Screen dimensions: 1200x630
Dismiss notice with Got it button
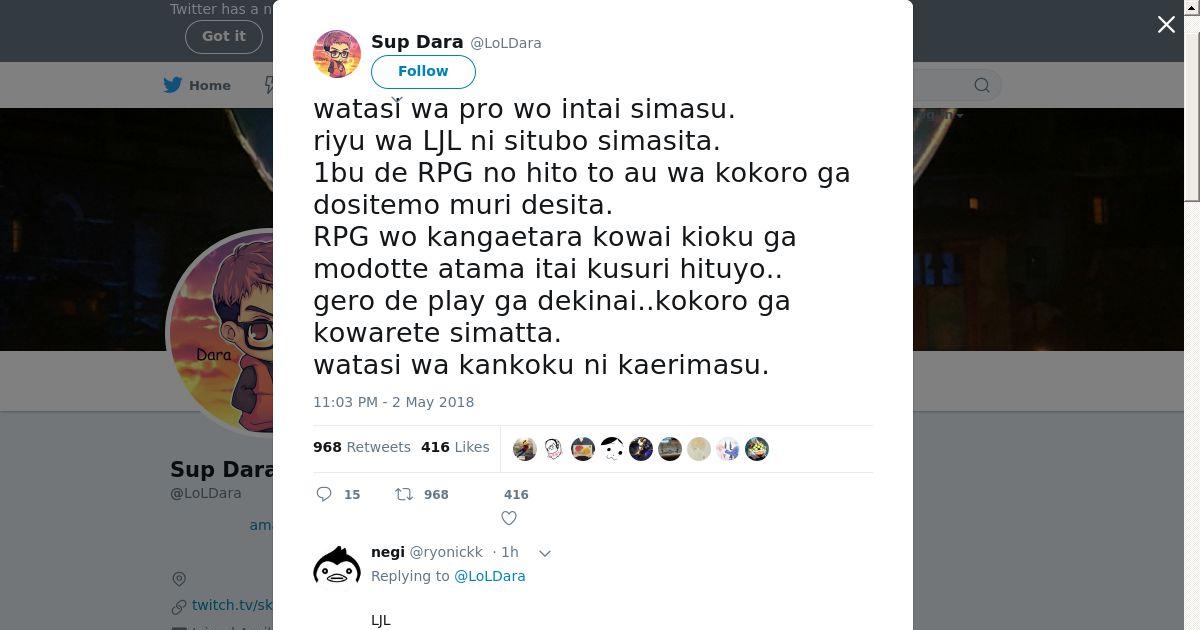pos(224,36)
